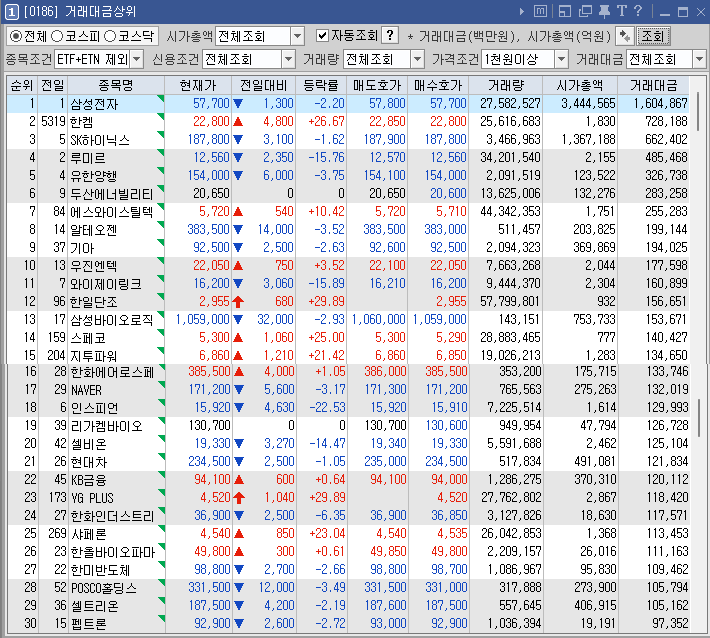This screenshot has width=710, height=638.
Task: Click the green corner marker on 한컴 row
Action: 160,116
